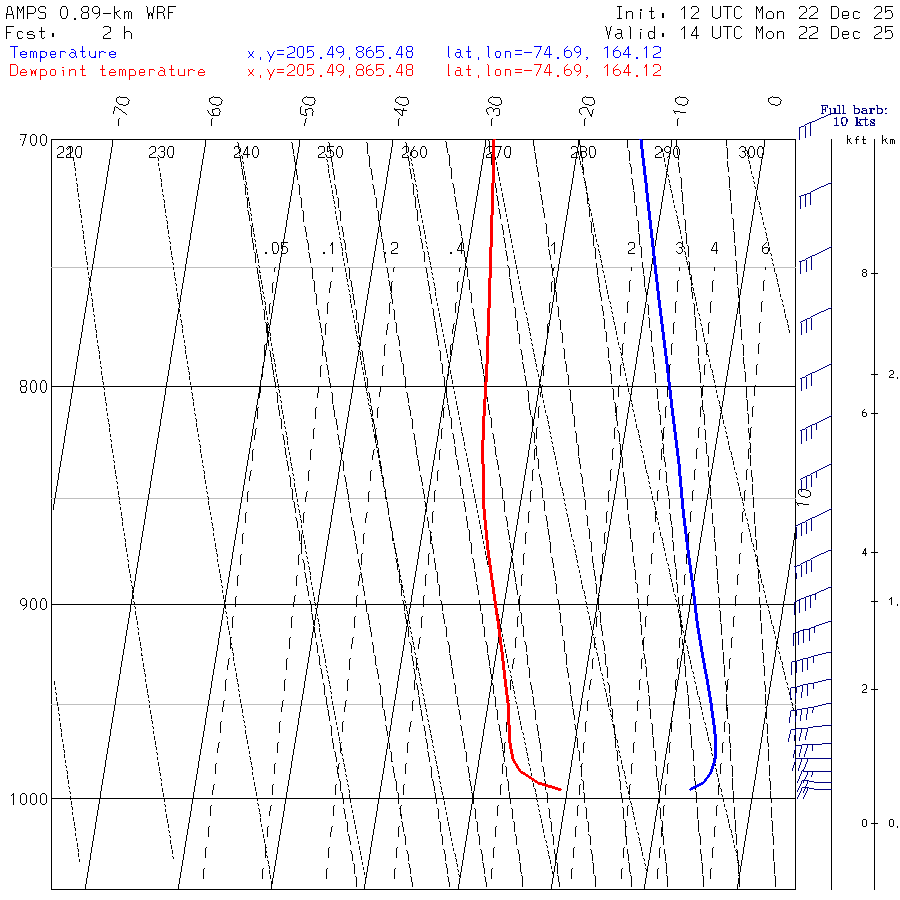Click the 700 pressure level label

coord(33,141)
